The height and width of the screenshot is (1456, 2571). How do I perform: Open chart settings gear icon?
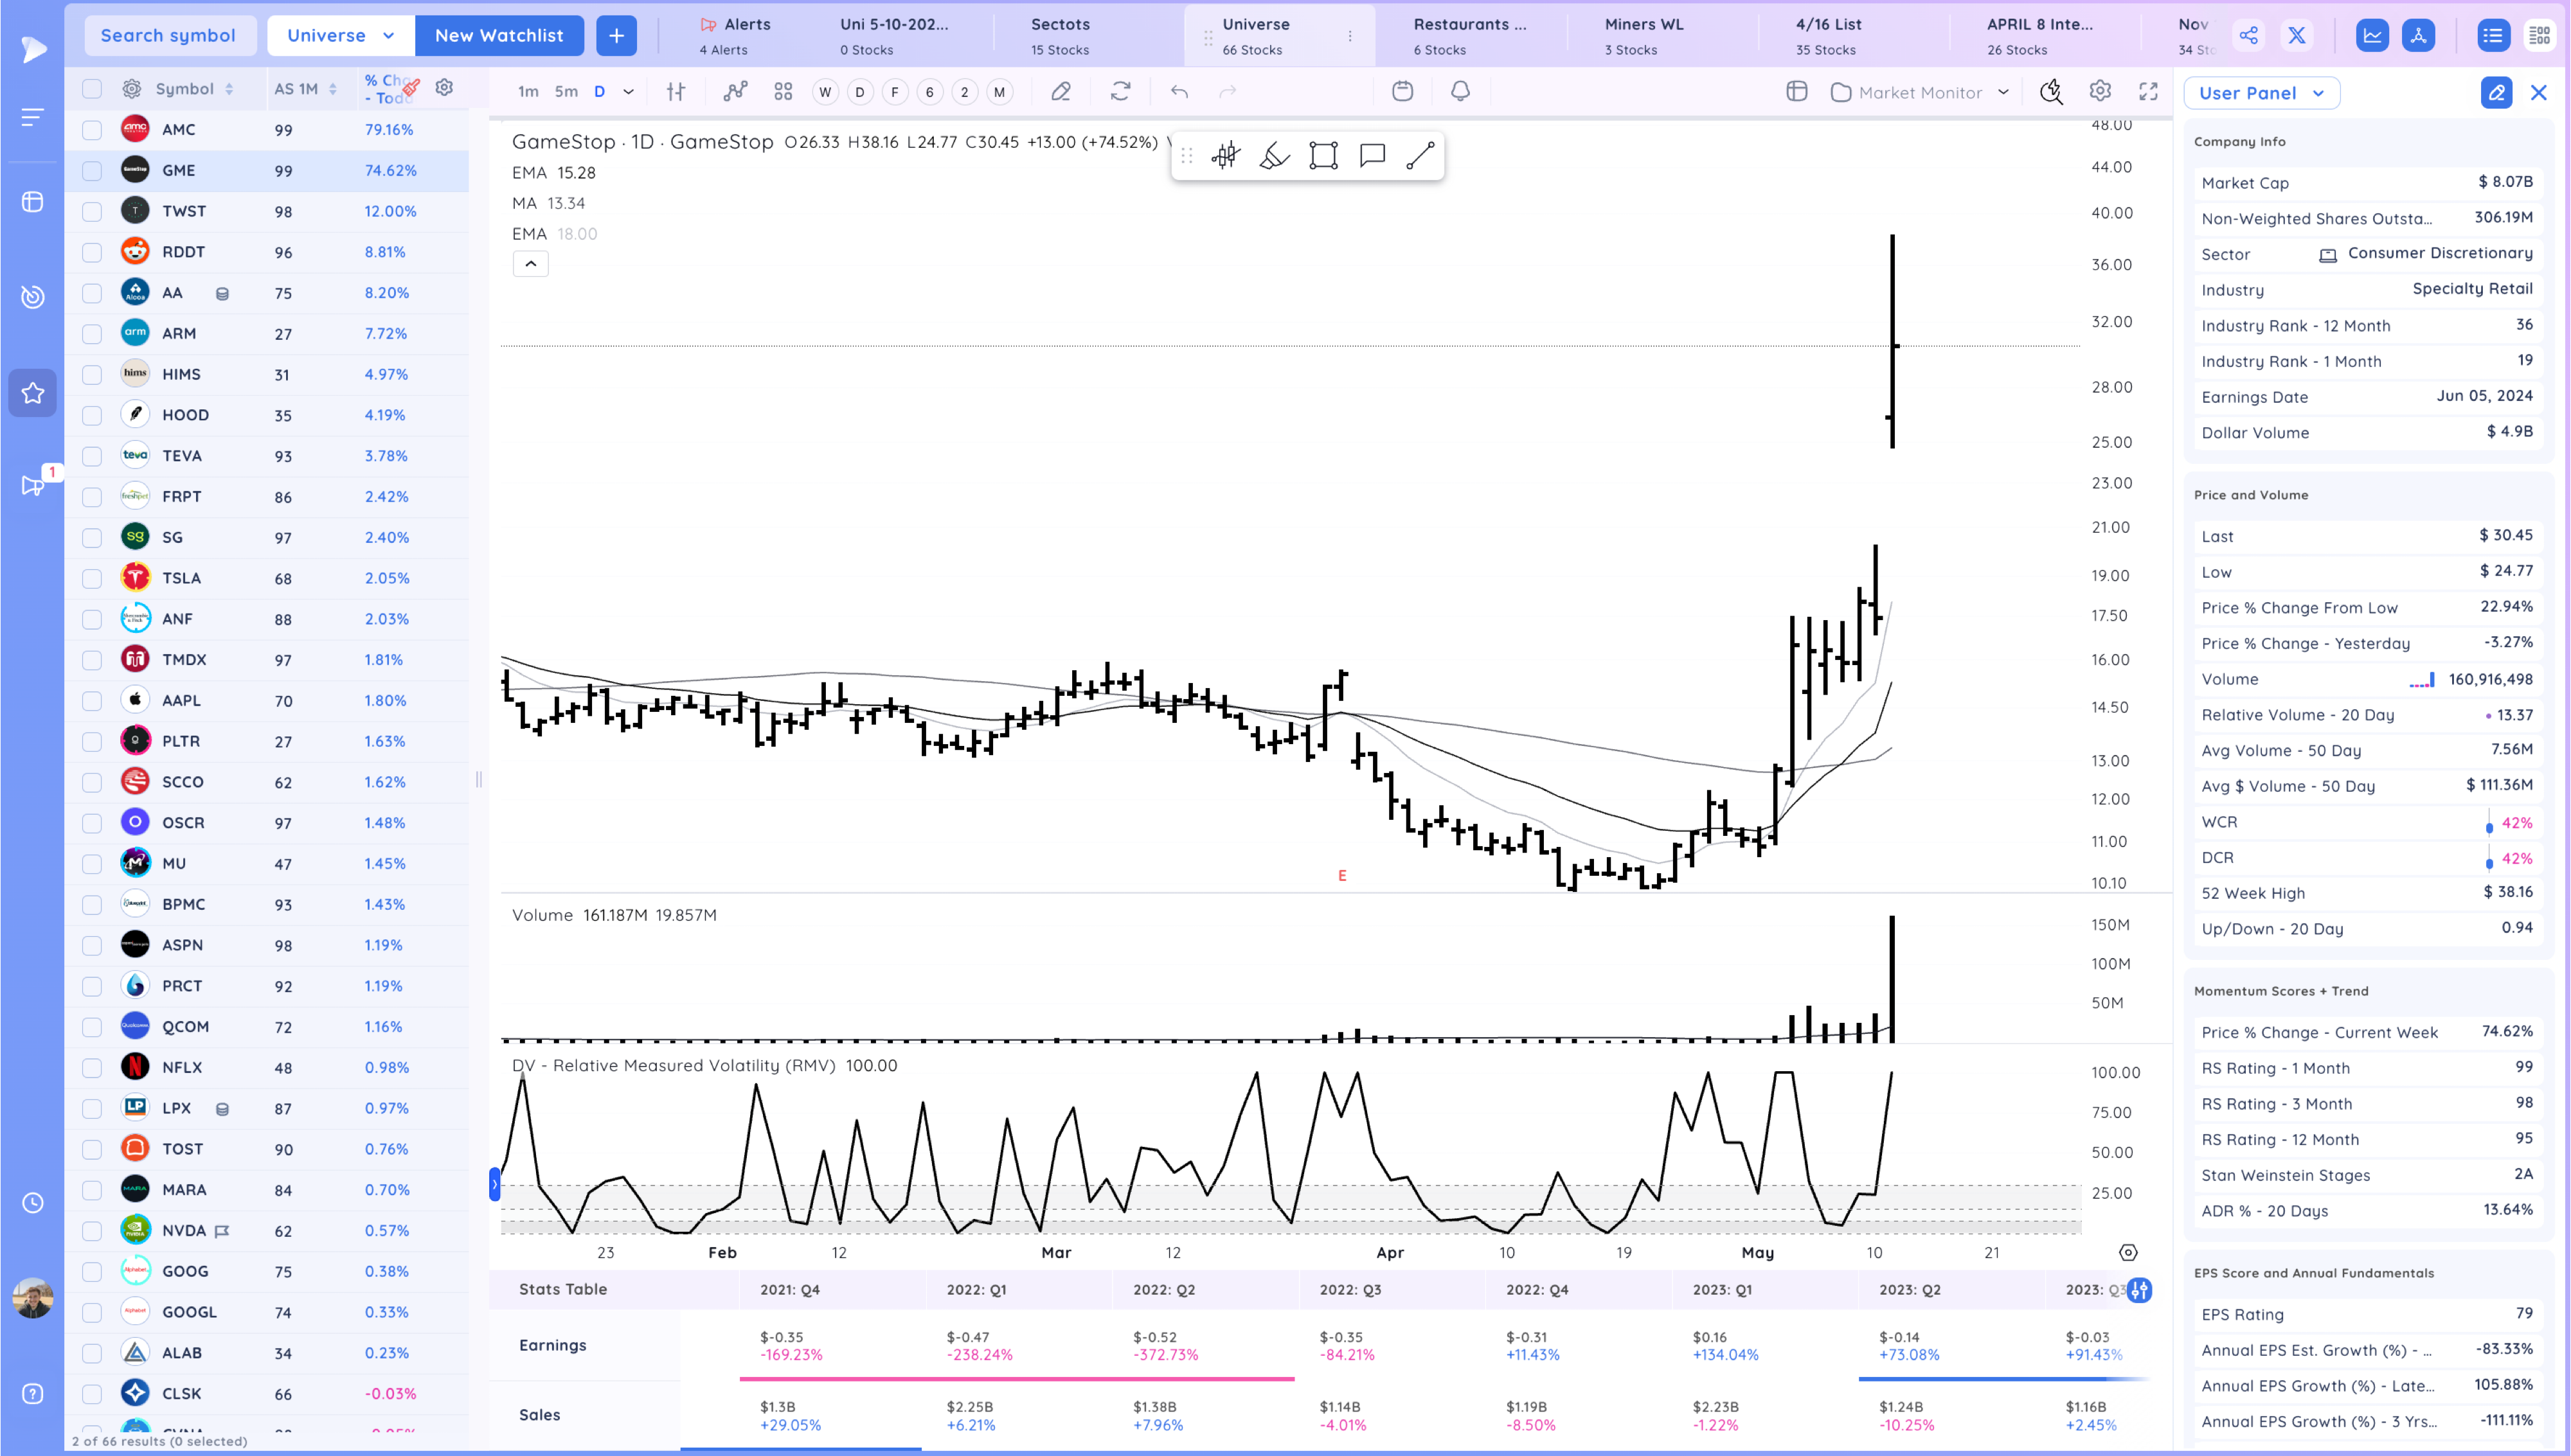pos(2100,92)
